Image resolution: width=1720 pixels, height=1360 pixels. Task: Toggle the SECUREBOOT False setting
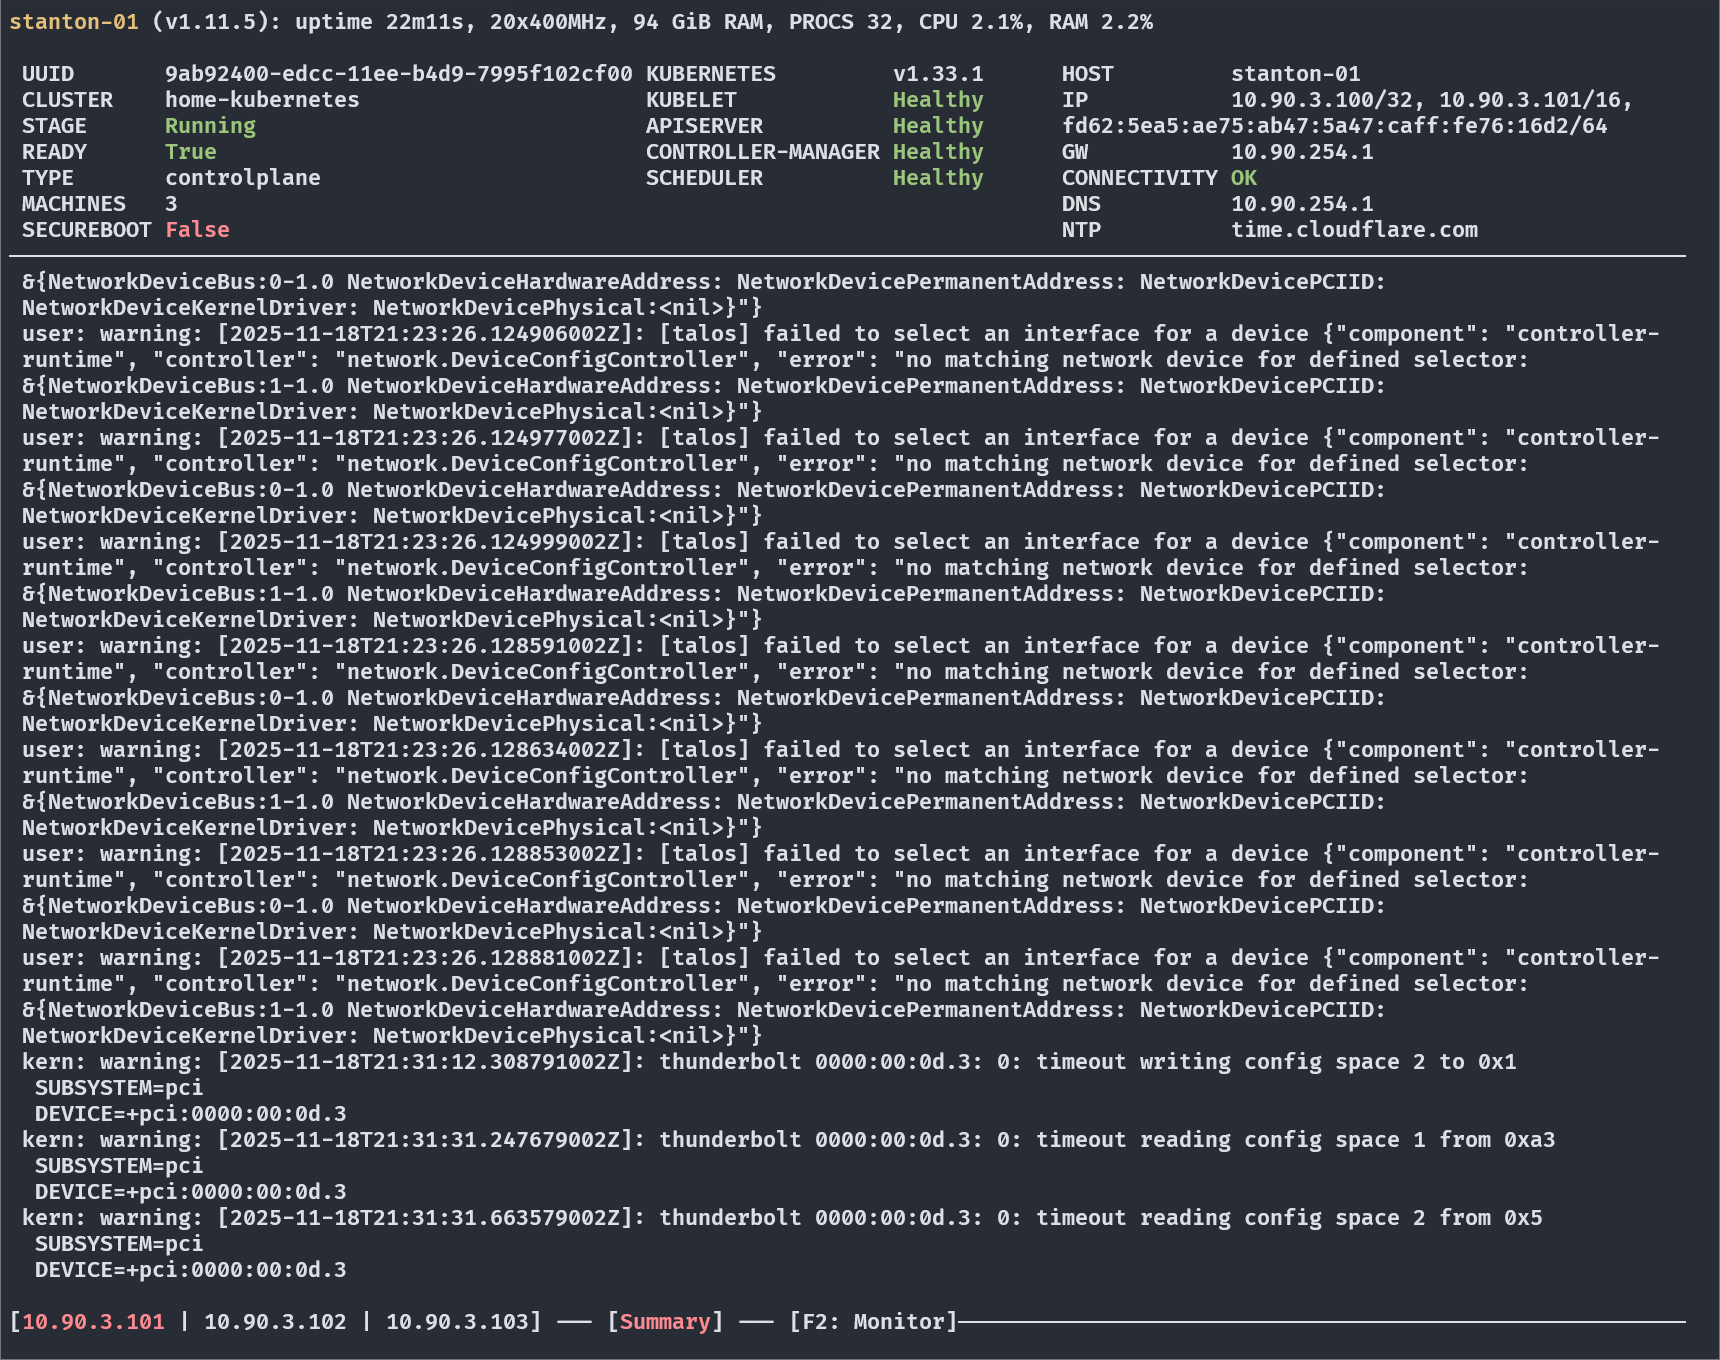(196, 229)
